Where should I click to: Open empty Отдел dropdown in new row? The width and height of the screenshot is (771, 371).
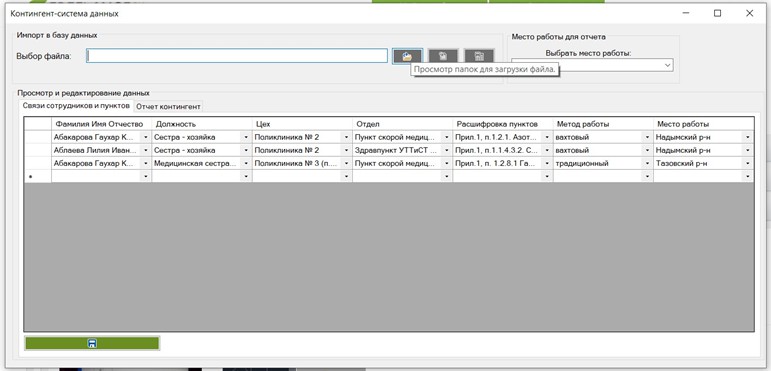pos(447,176)
